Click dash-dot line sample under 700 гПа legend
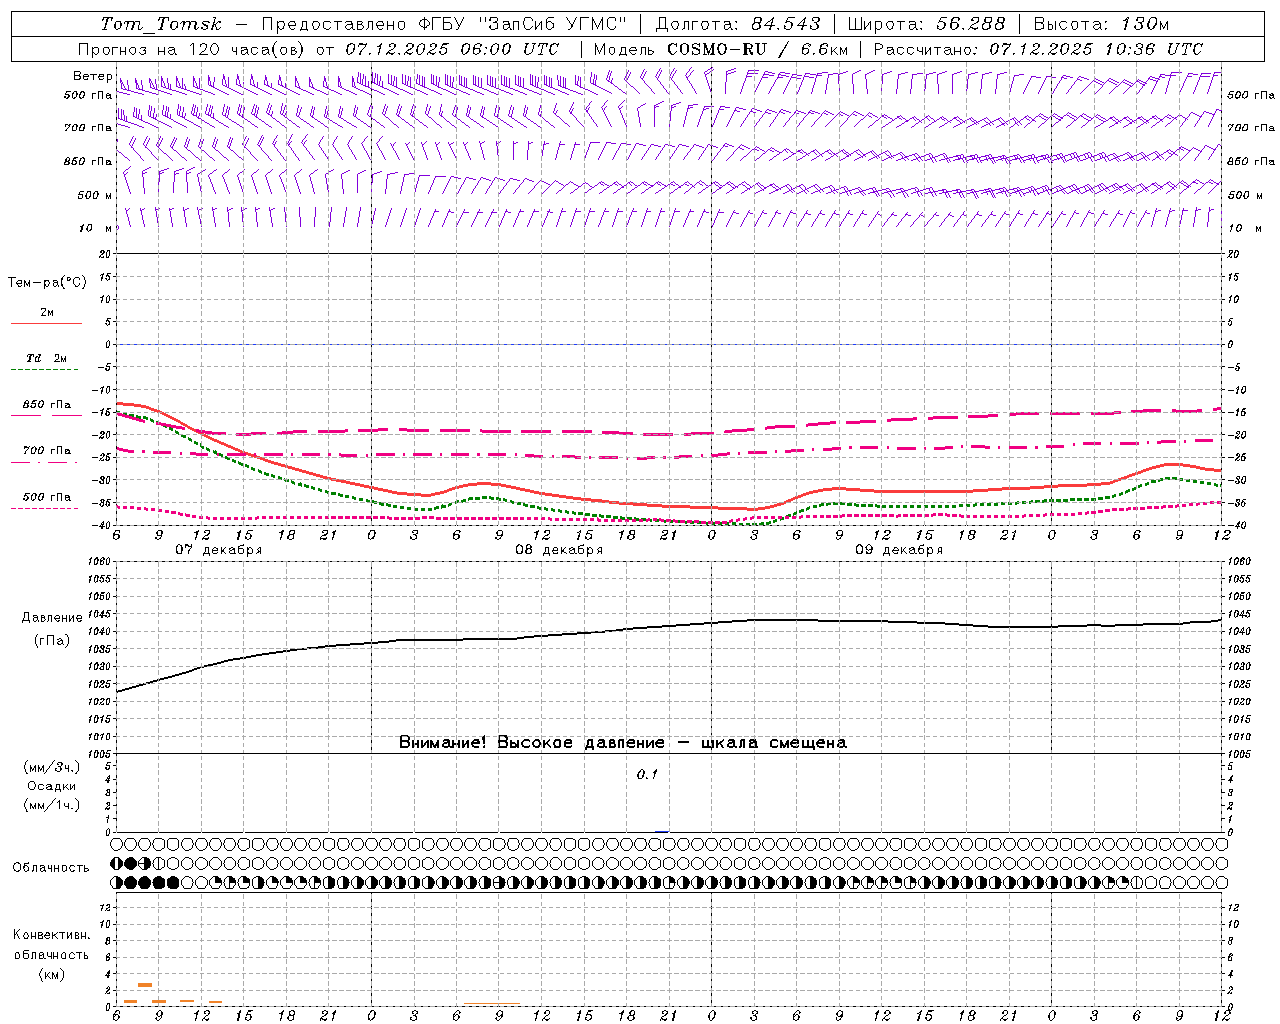Image resolution: width=1280 pixels, height=1024 pixels. click(44, 462)
